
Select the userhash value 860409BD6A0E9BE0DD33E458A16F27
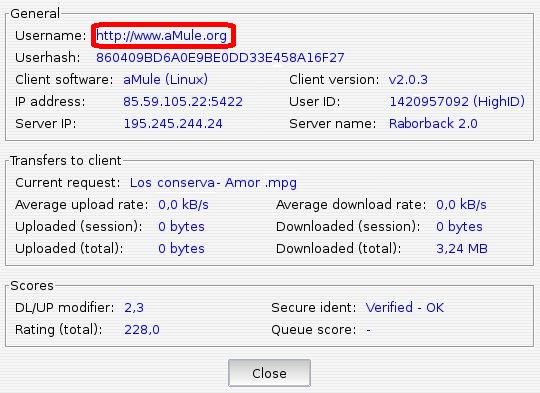click(x=220, y=58)
